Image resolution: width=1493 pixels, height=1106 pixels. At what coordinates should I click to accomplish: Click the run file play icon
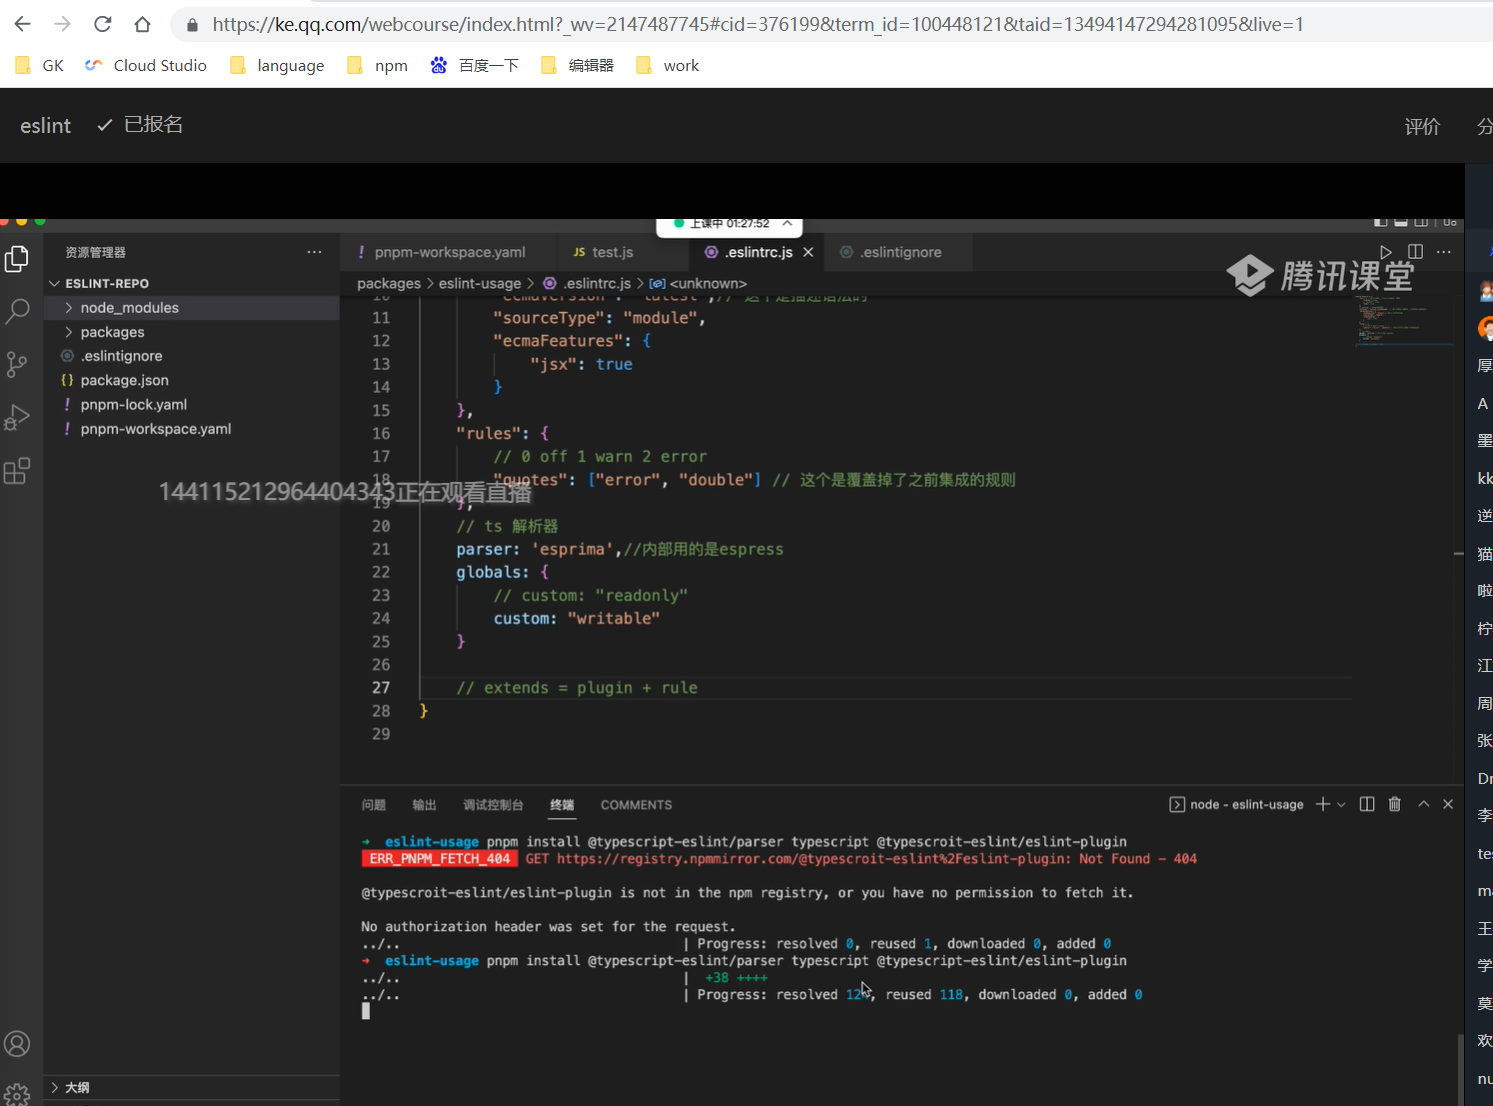[1385, 252]
